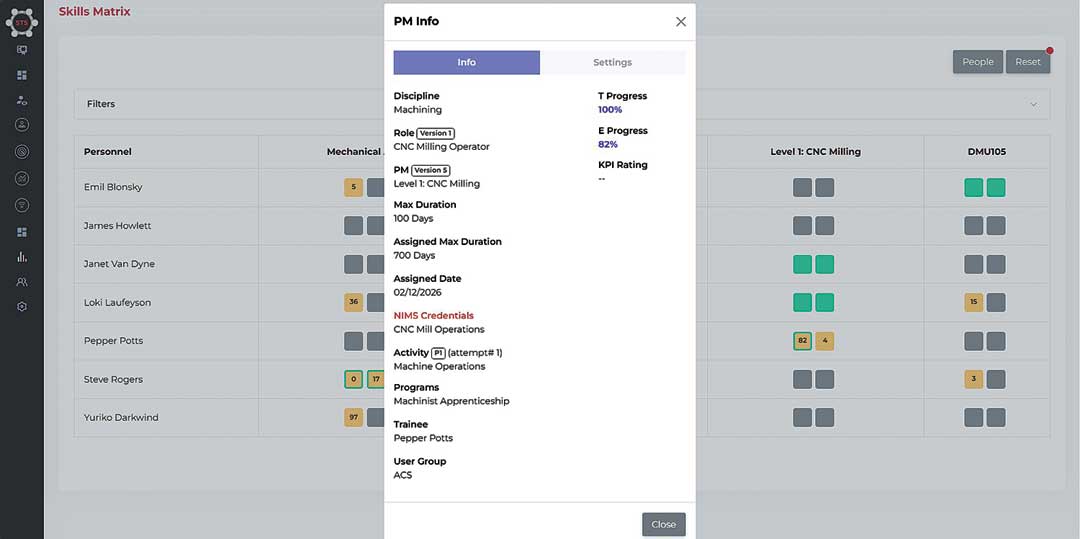Open the presentation screen sidebar icon
Image resolution: width=1080 pixels, height=539 pixels.
(22, 50)
